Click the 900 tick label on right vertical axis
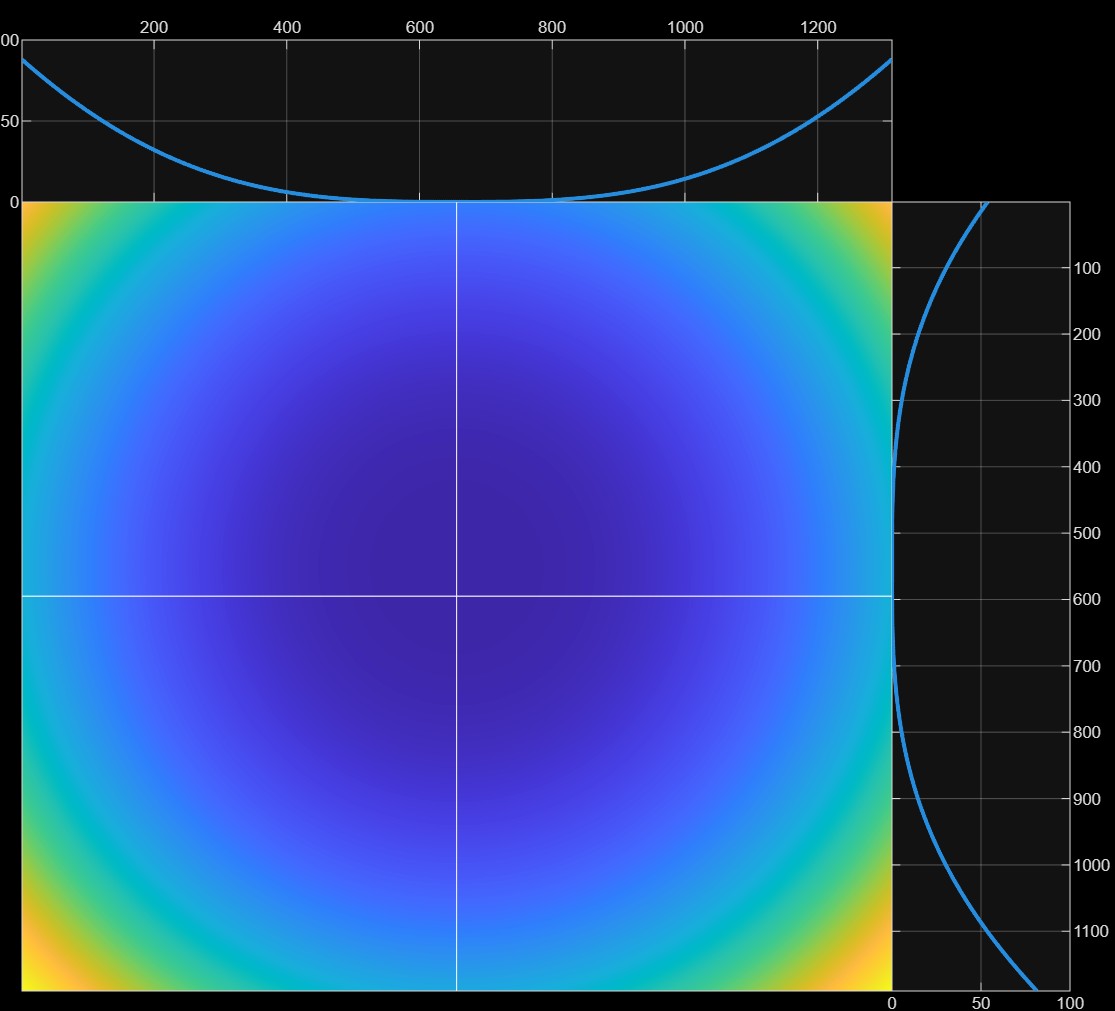The height and width of the screenshot is (1011, 1115). [x=1087, y=799]
